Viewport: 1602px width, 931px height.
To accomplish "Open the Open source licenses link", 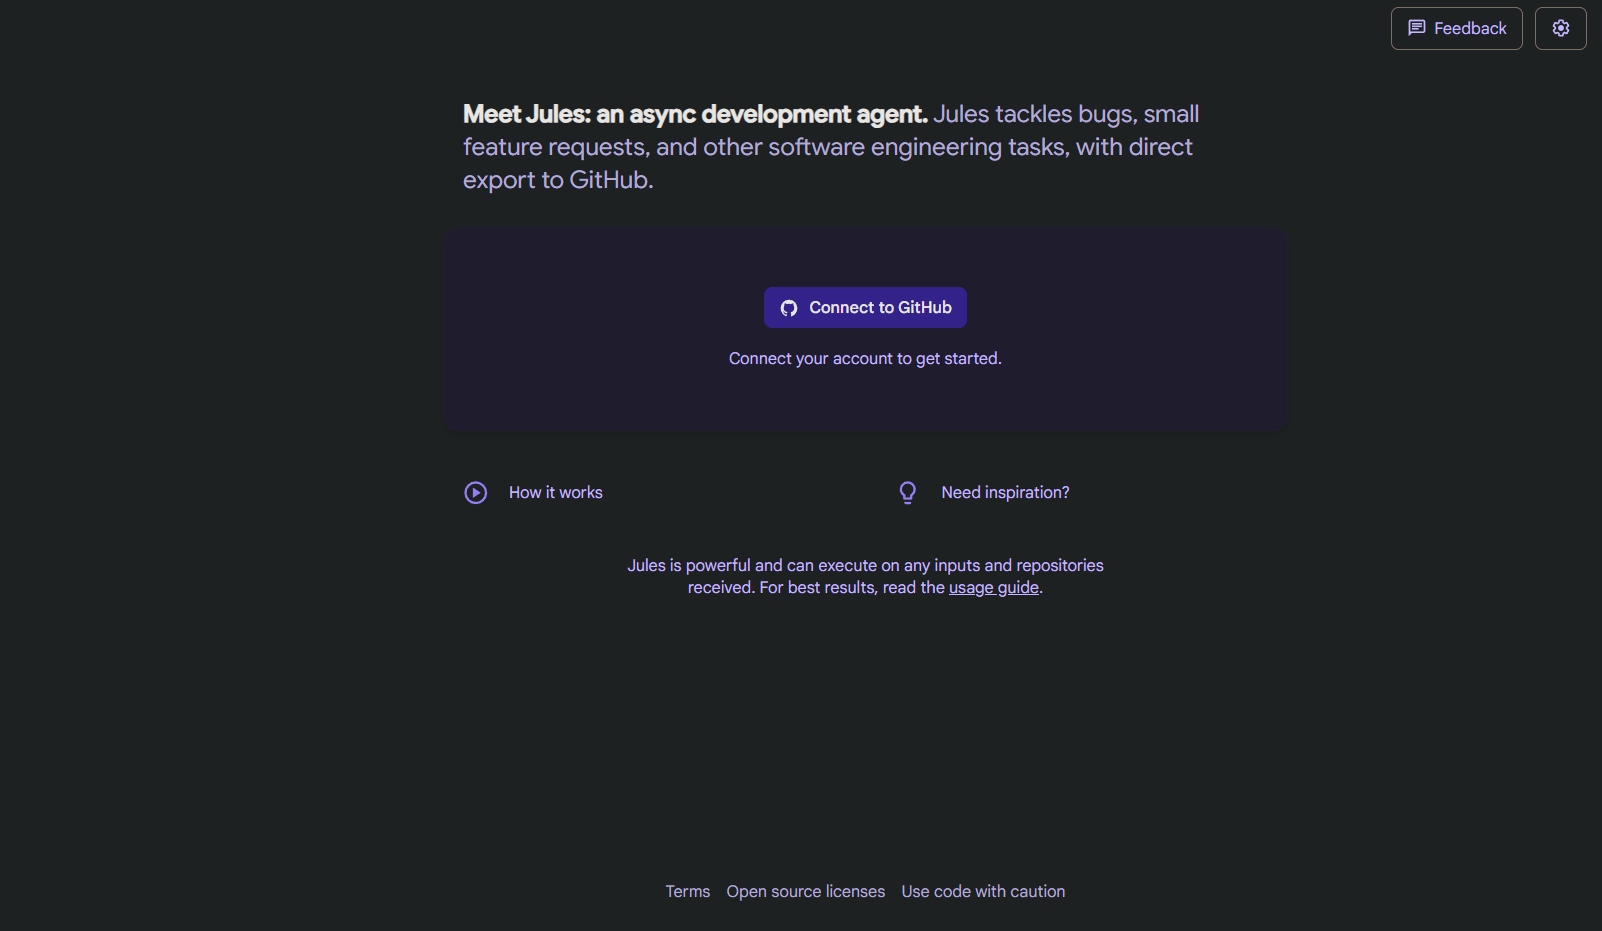I will pos(805,892).
